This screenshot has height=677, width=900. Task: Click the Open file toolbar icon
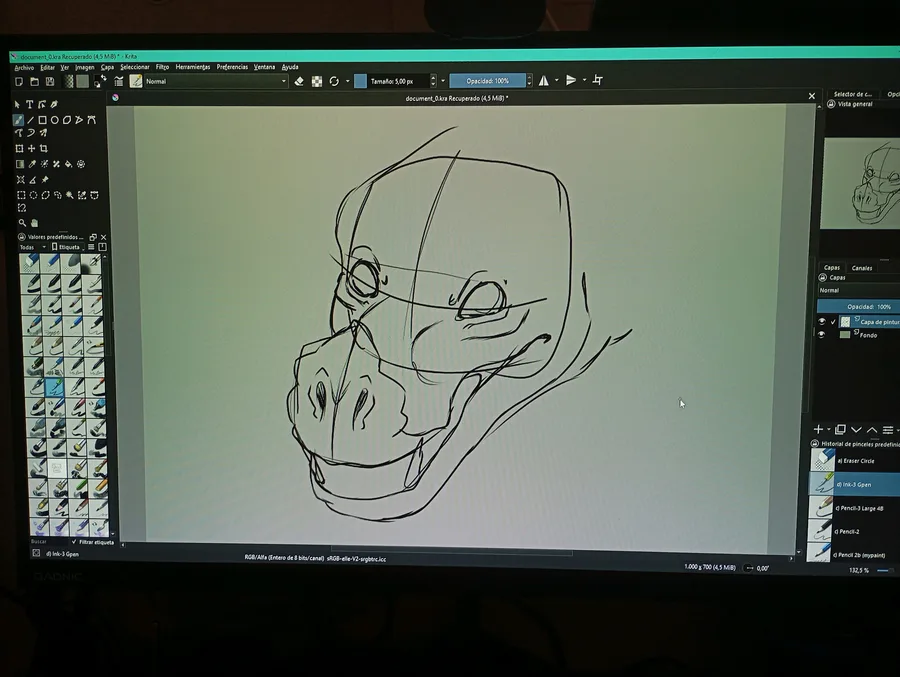(x=34, y=82)
